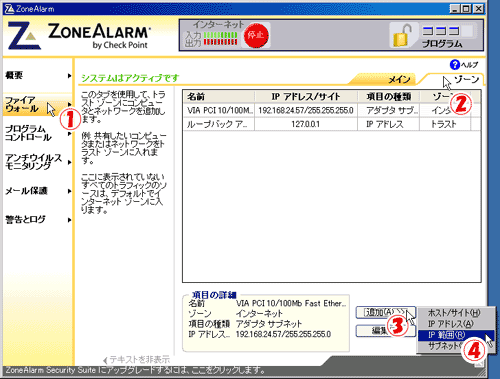500x379 pixels.
Task: Click the inbound/outbound traffic meter bars
Action: point(220,38)
